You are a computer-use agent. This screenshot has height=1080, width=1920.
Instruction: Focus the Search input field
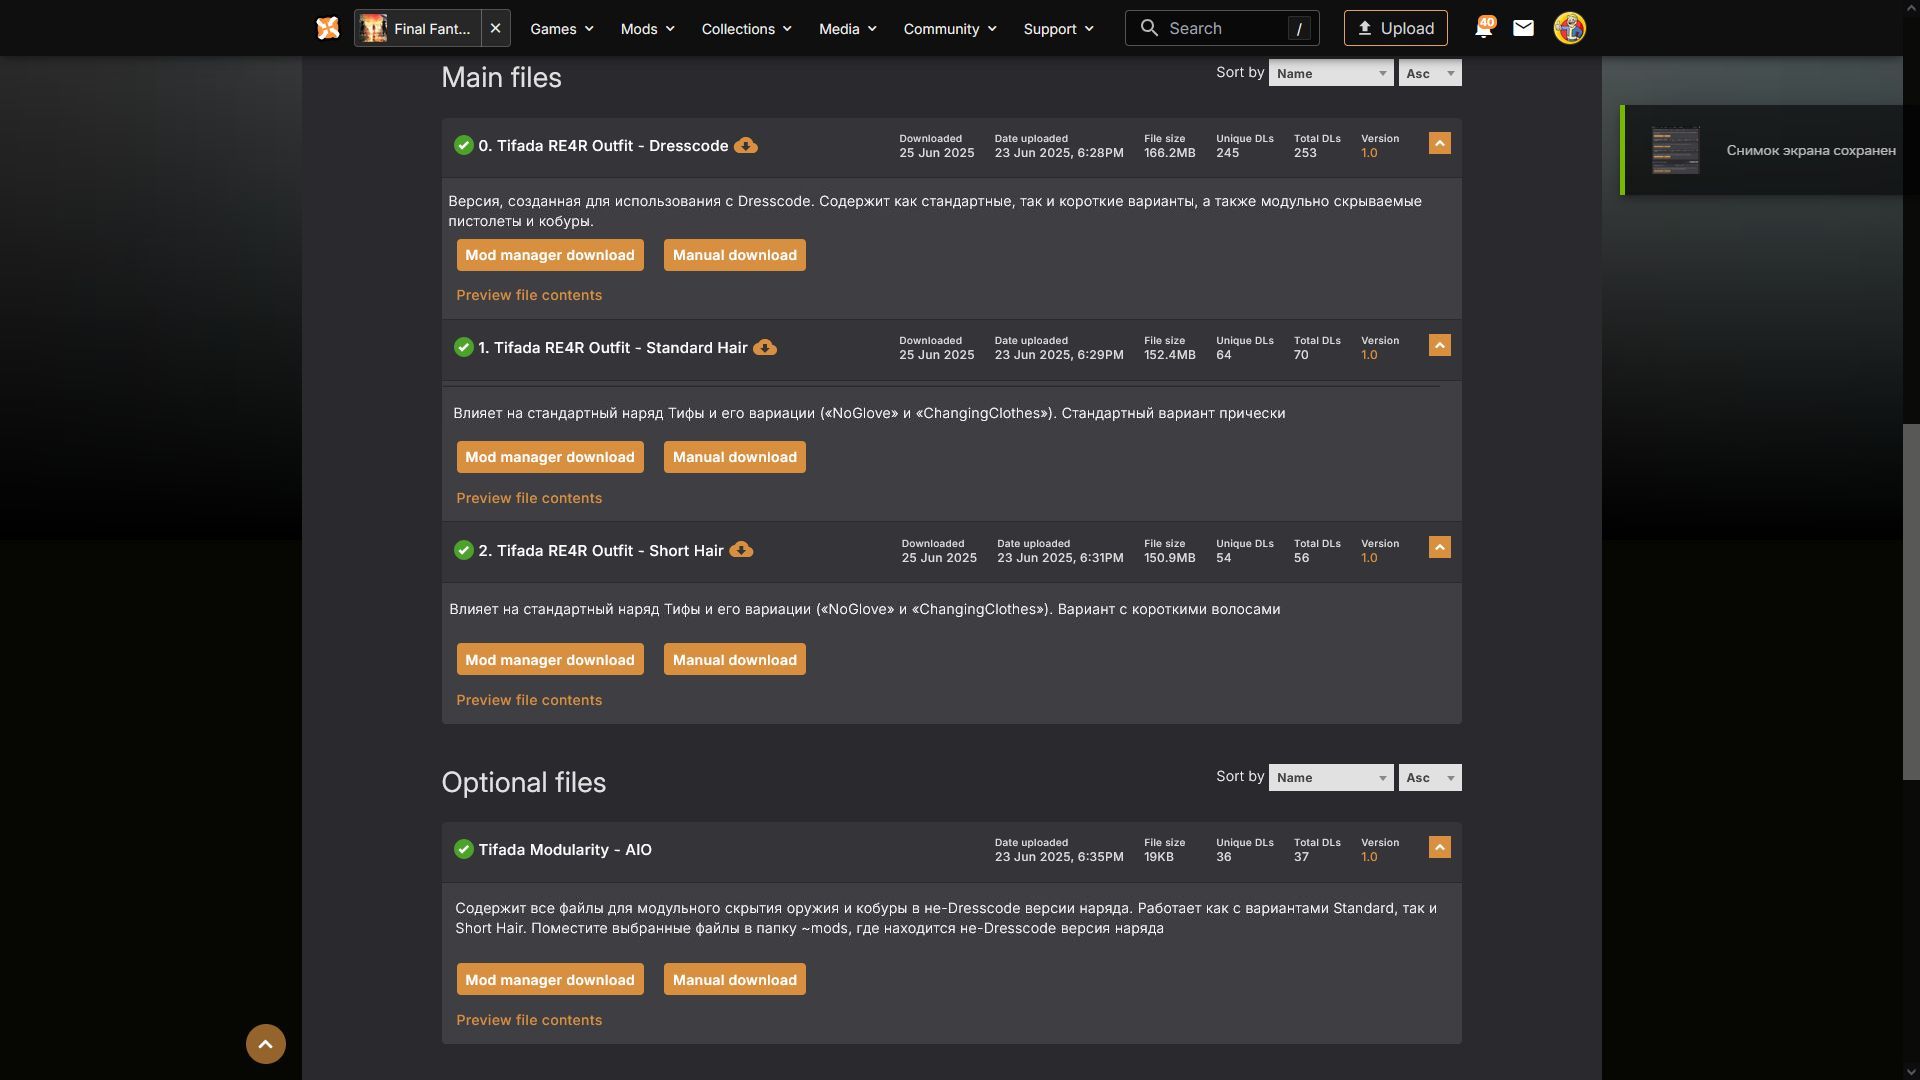coord(1222,28)
